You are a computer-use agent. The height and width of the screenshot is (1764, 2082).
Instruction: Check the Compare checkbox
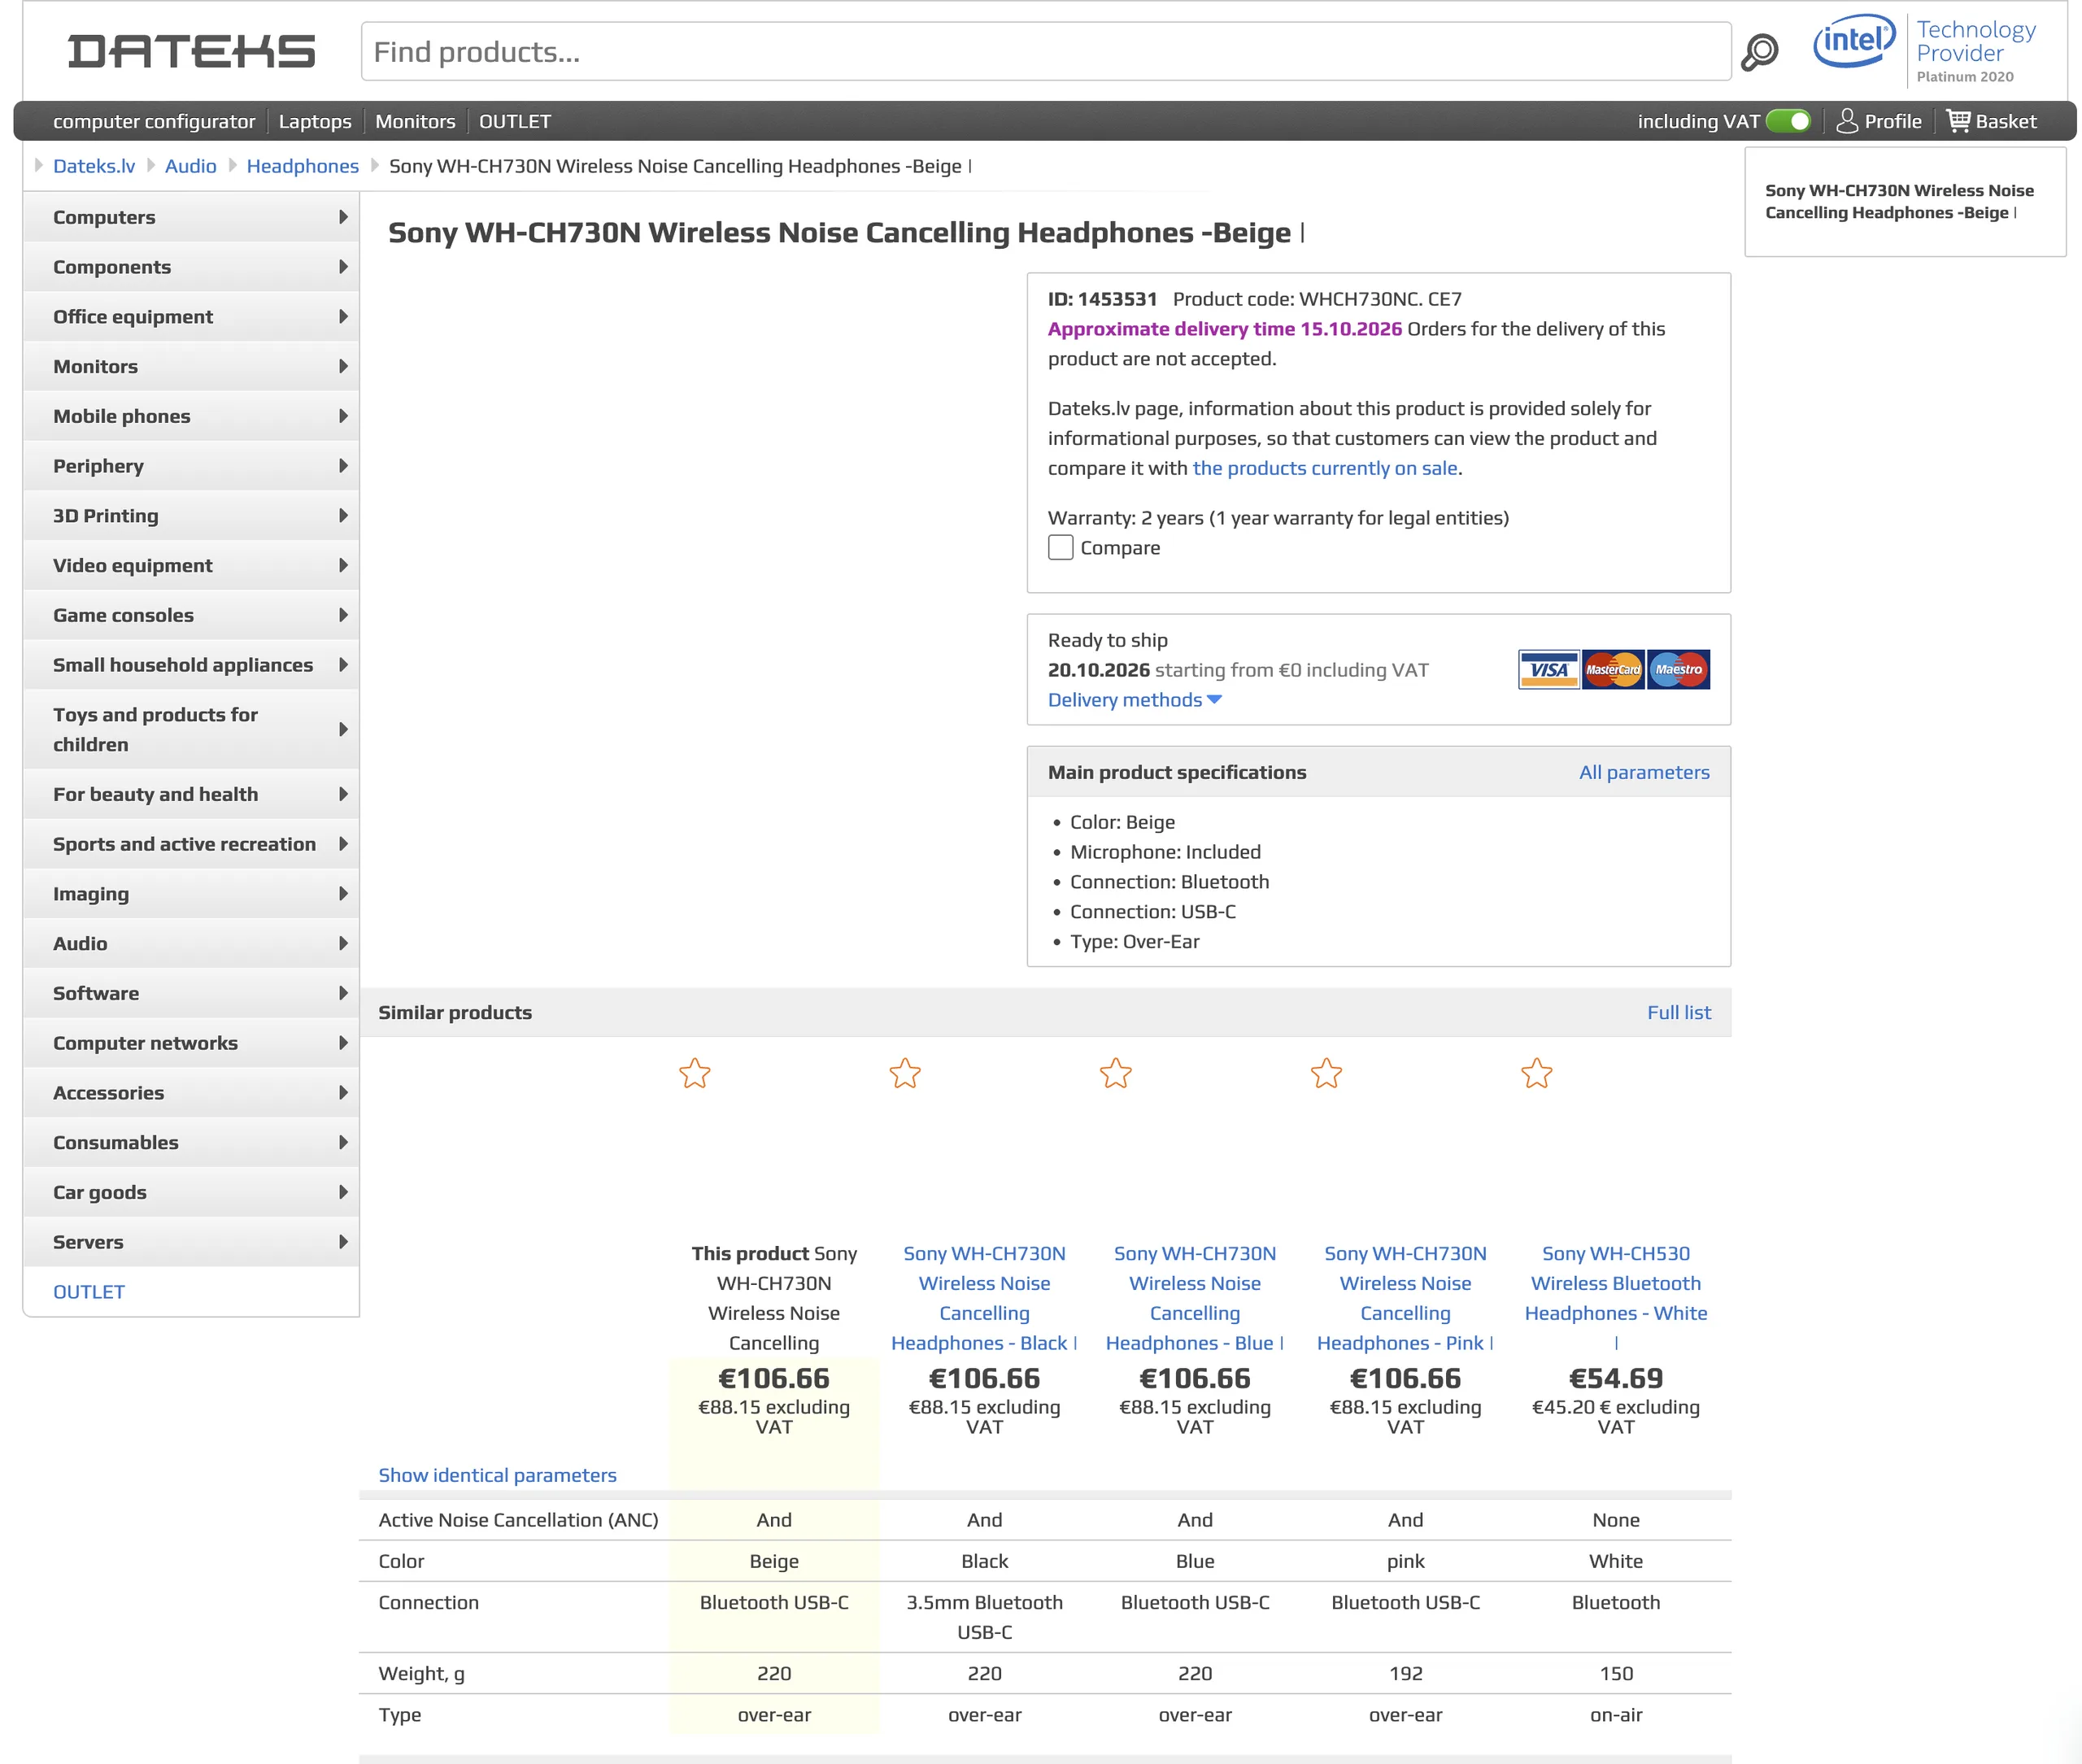pyautogui.click(x=1060, y=547)
